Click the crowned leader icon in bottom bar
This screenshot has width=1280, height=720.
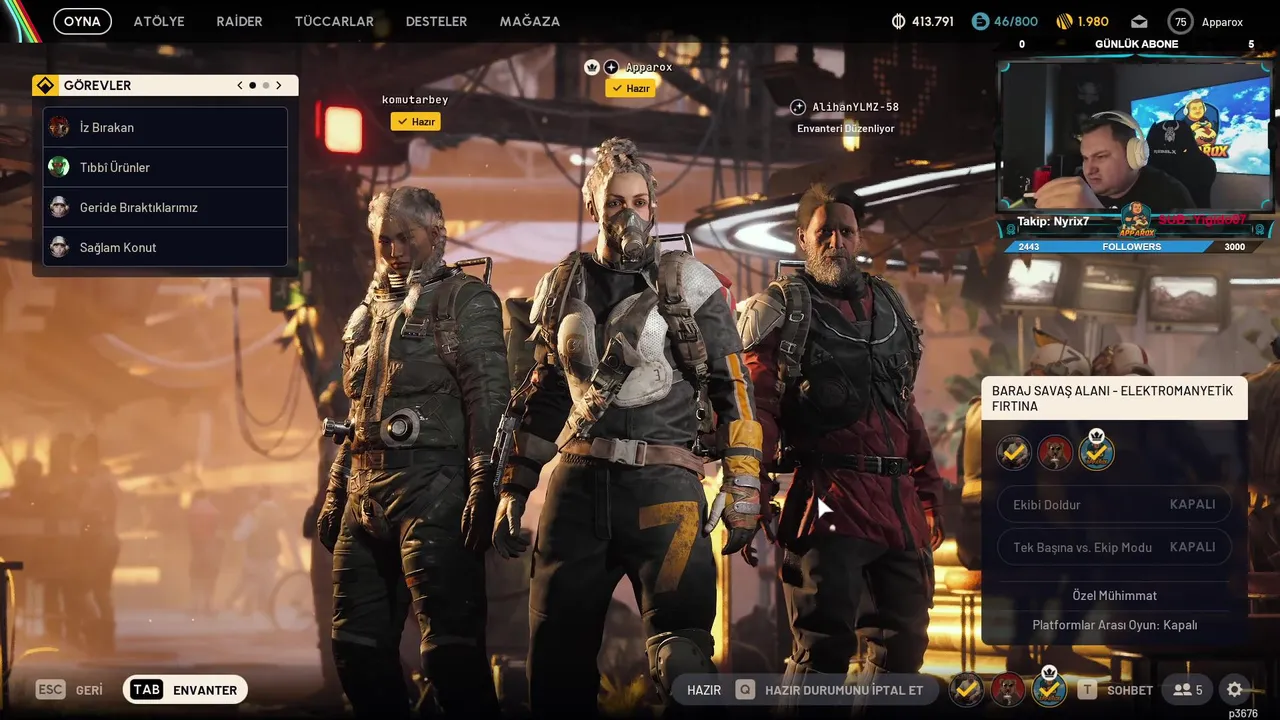pyautogui.click(x=1049, y=688)
